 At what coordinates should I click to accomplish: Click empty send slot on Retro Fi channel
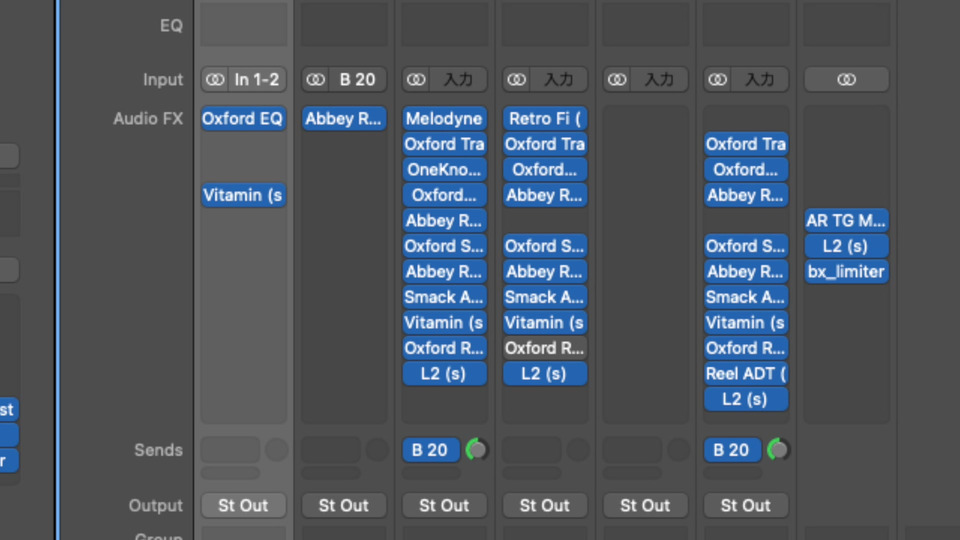(x=531, y=450)
